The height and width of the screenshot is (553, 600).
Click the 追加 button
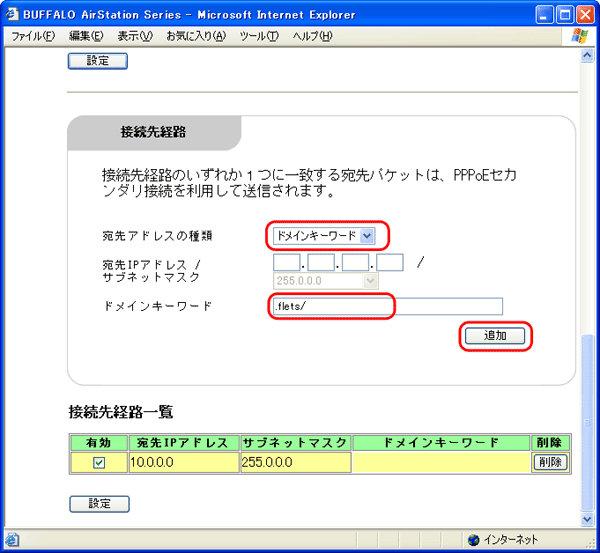[x=495, y=336]
